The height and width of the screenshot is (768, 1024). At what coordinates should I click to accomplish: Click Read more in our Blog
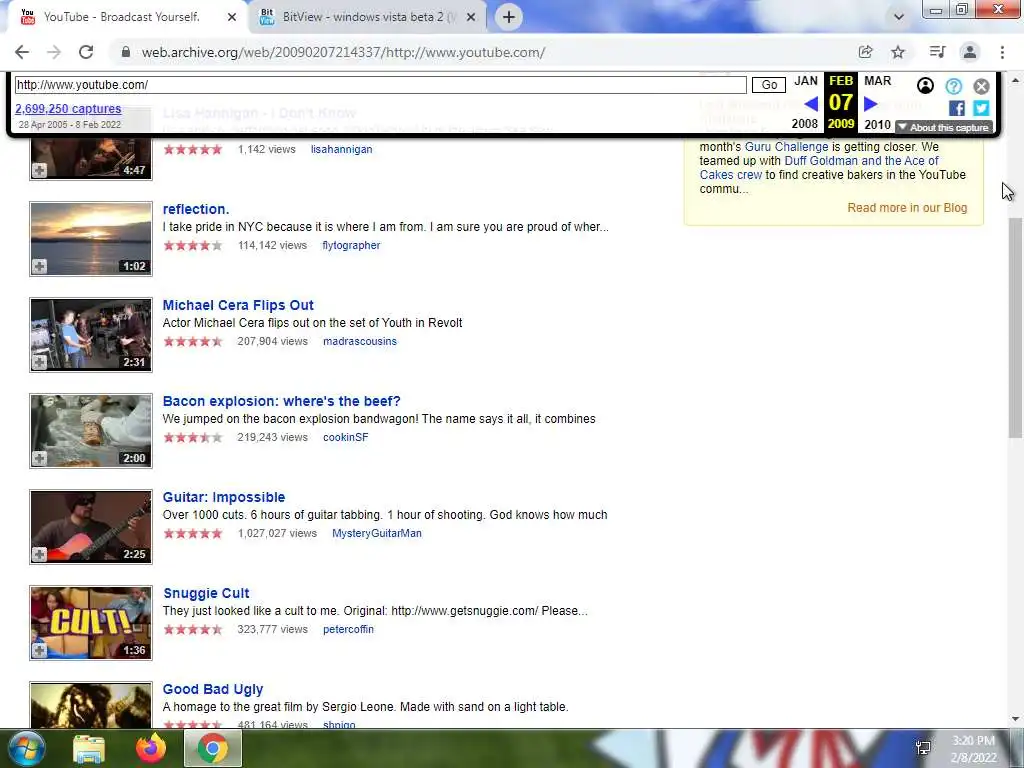pyautogui.click(x=907, y=208)
